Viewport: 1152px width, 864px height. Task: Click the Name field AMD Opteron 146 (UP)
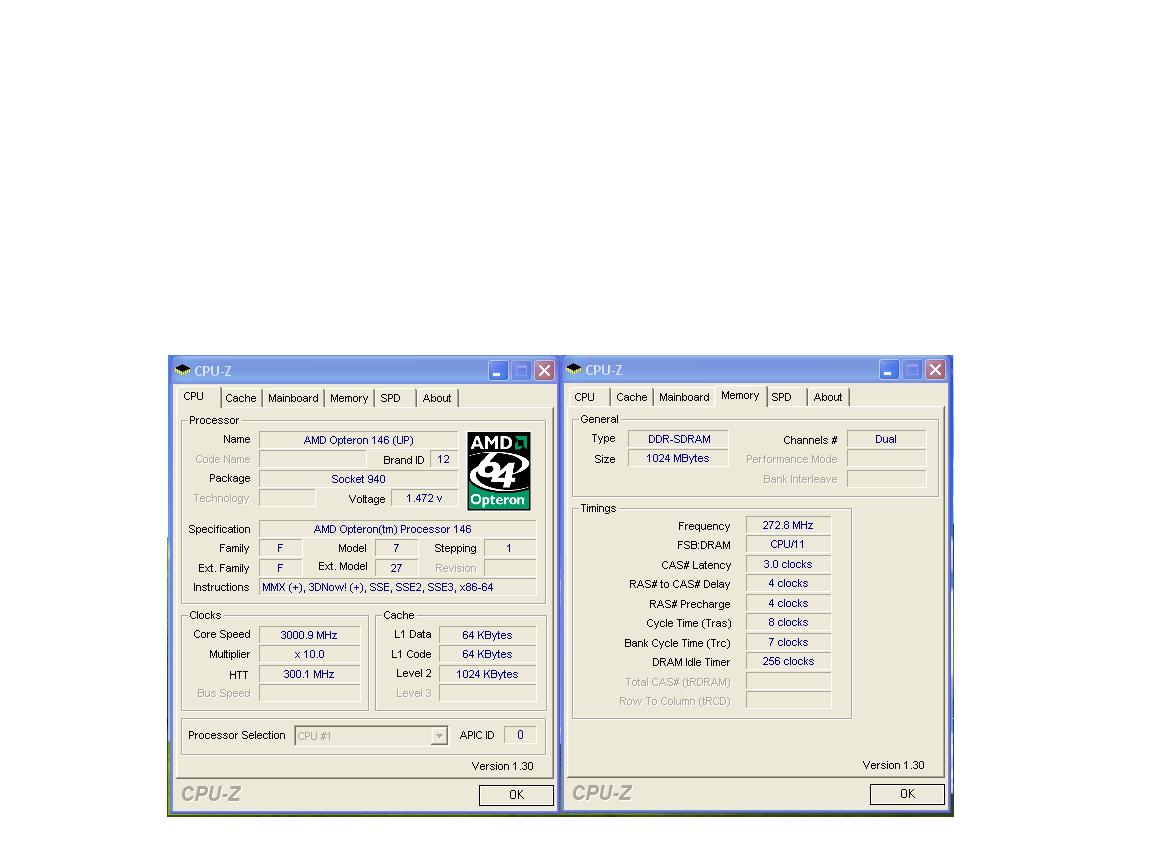[359, 440]
